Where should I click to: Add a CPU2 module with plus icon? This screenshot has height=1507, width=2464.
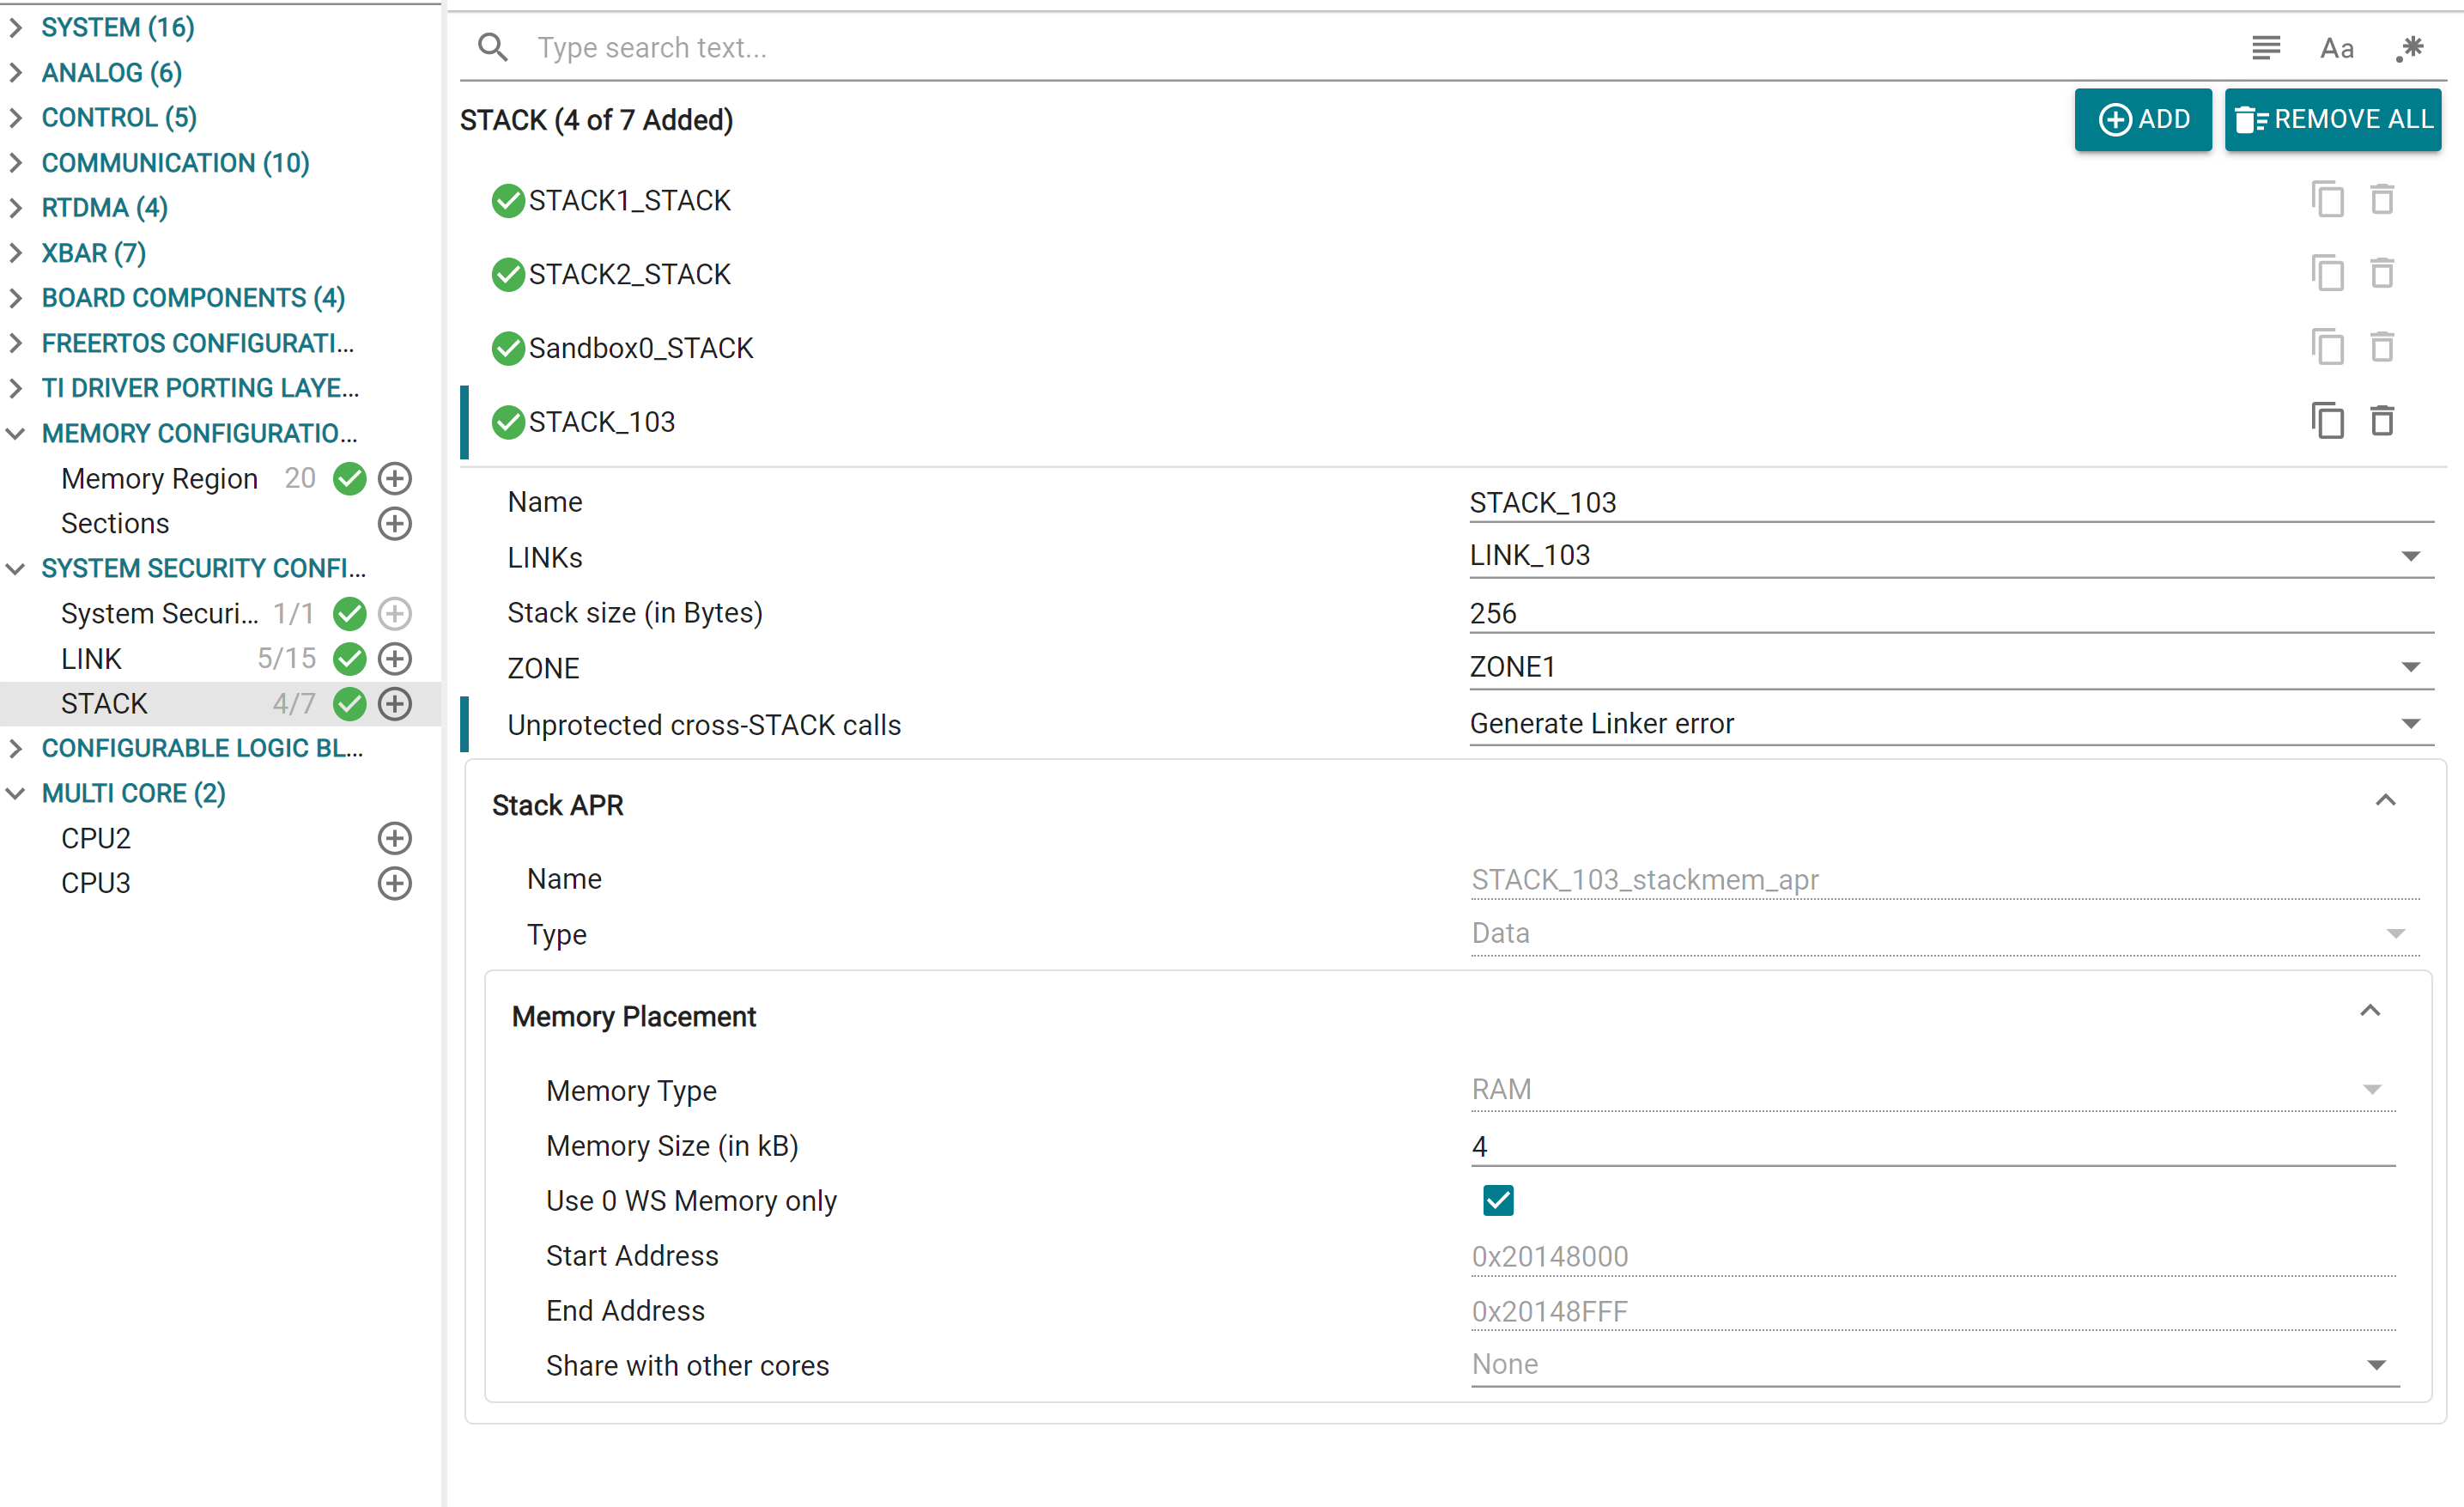[x=395, y=838]
